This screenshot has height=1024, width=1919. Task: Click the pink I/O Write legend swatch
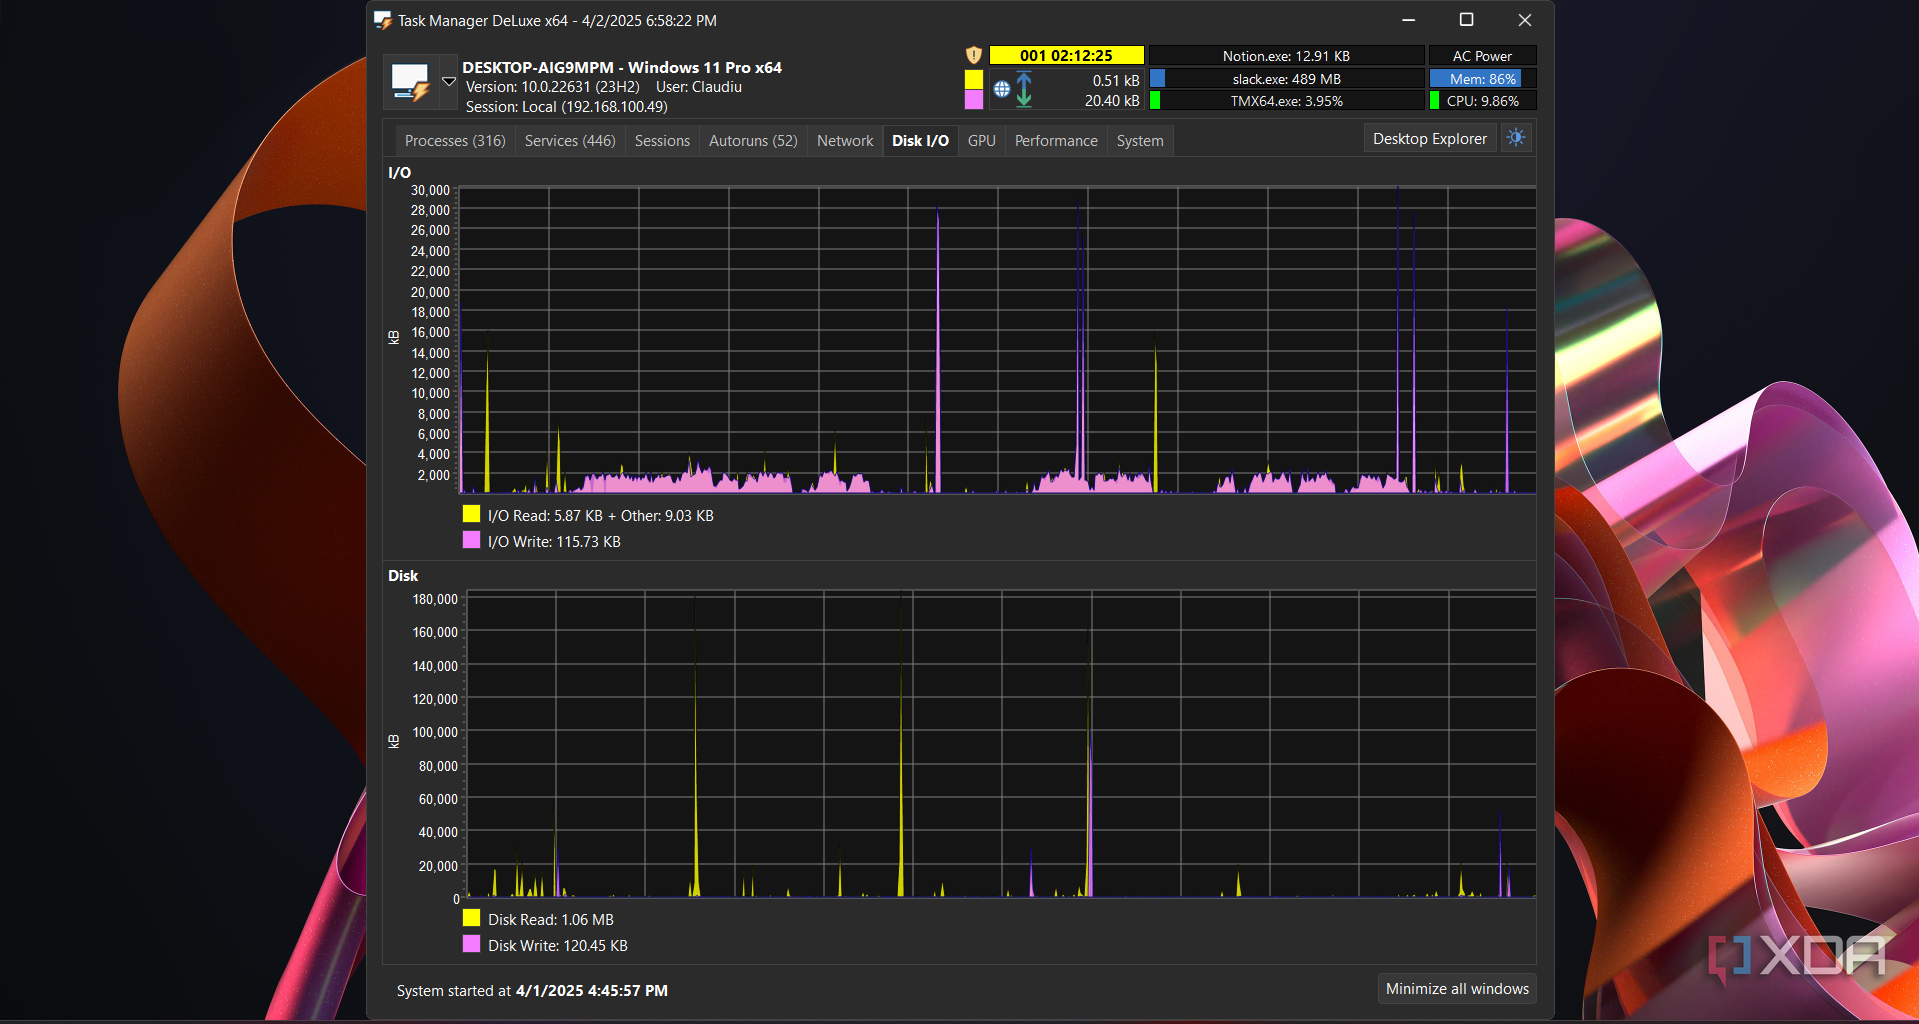point(472,540)
